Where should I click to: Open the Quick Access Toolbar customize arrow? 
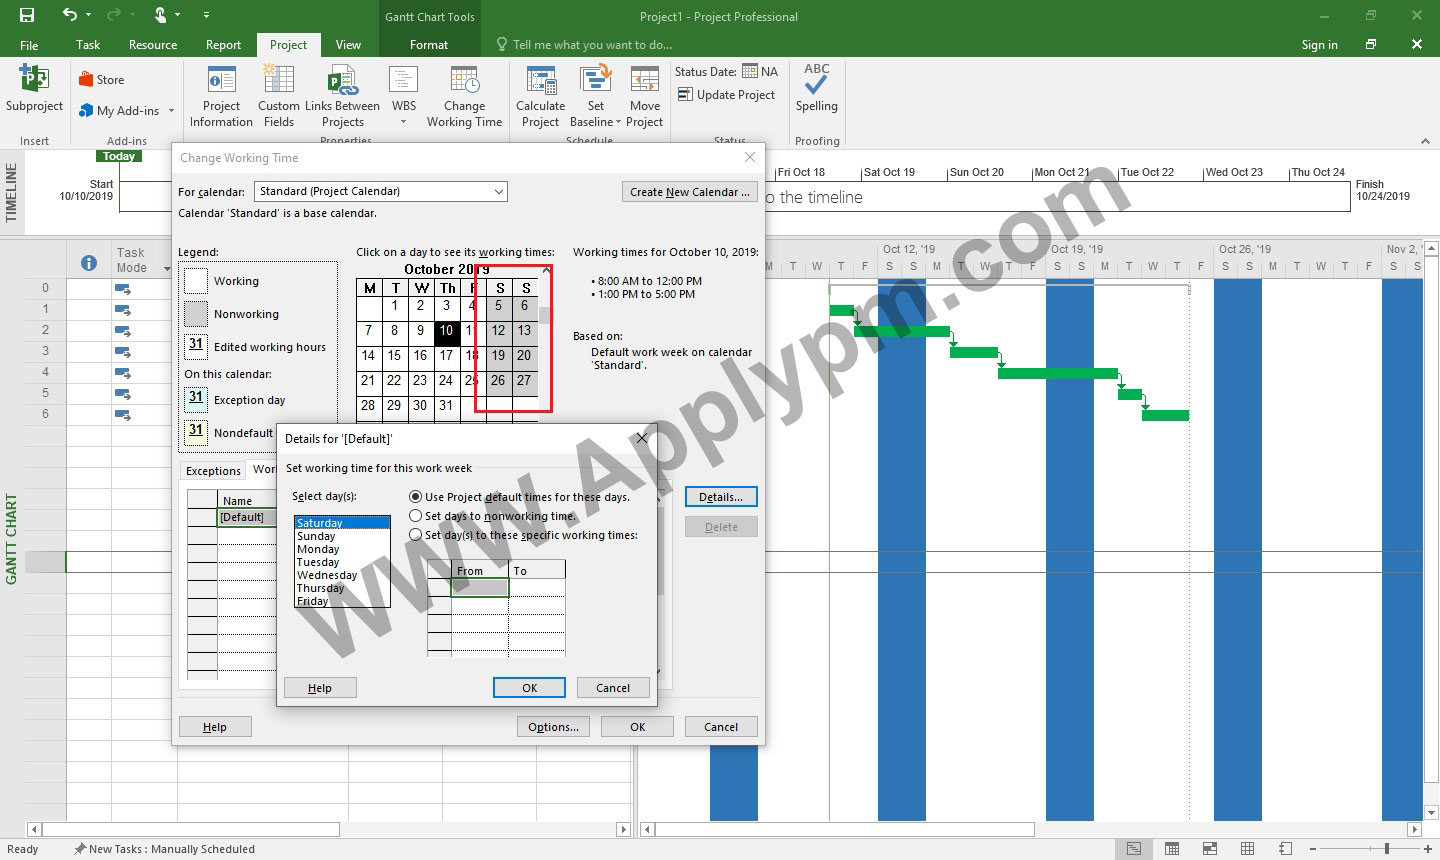pyautogui.click(x=206, y=15)
